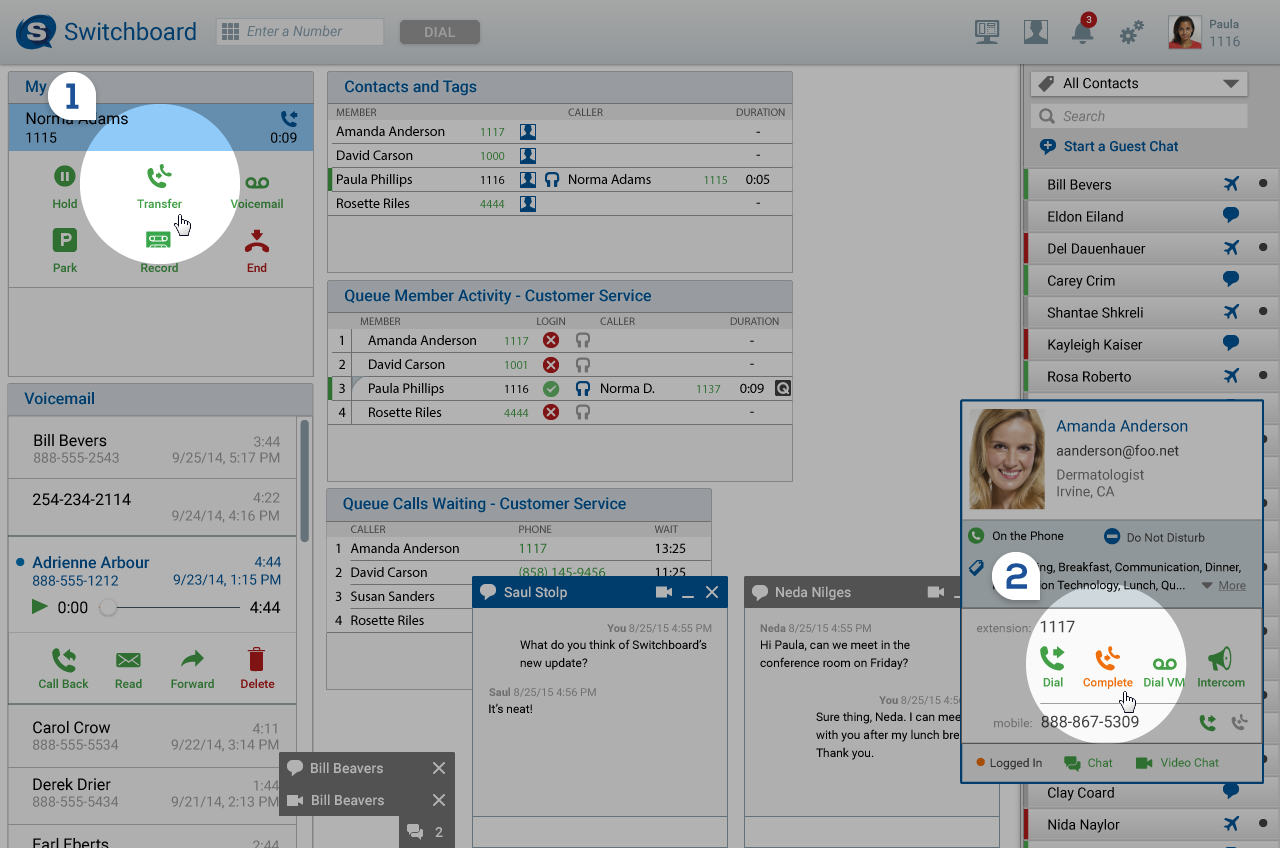Open contact card icon for Amanda Anderson row

pyautogui.click(x=528, y=131)
